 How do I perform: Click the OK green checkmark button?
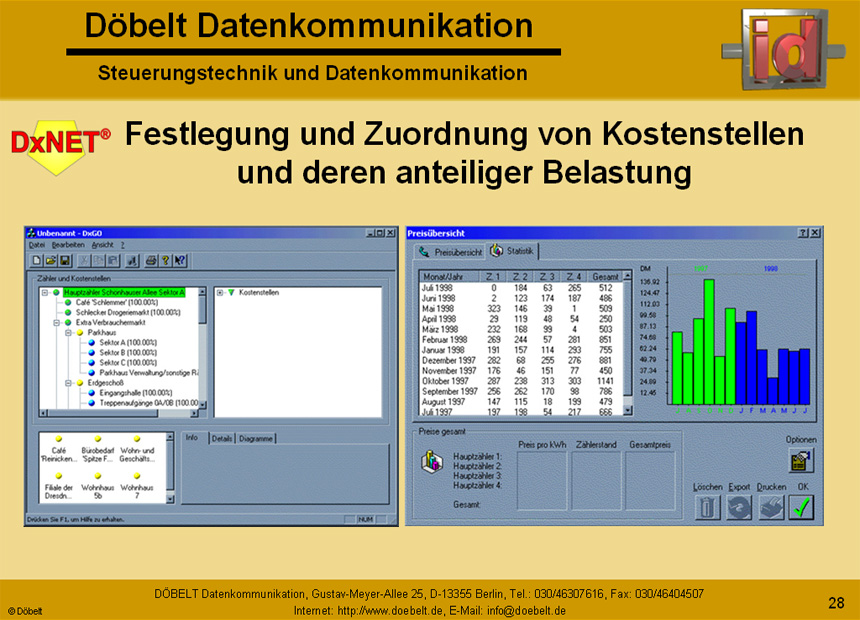[x=801, y=507]
